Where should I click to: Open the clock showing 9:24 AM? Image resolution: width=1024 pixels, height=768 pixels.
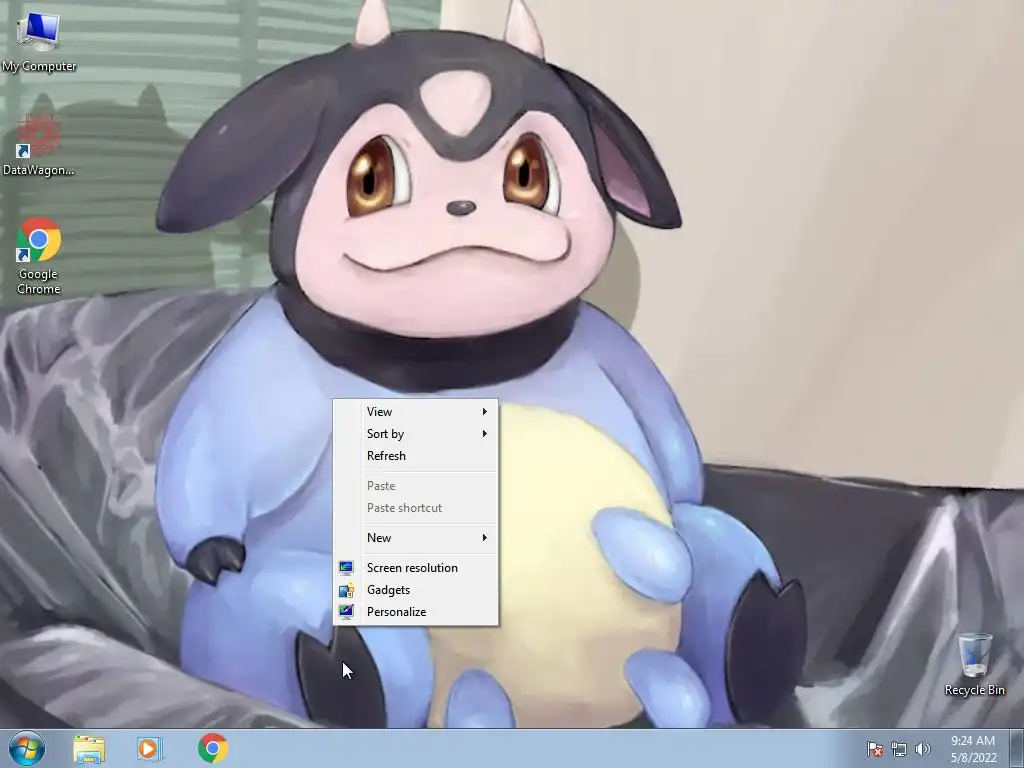(x=973, y=741)
